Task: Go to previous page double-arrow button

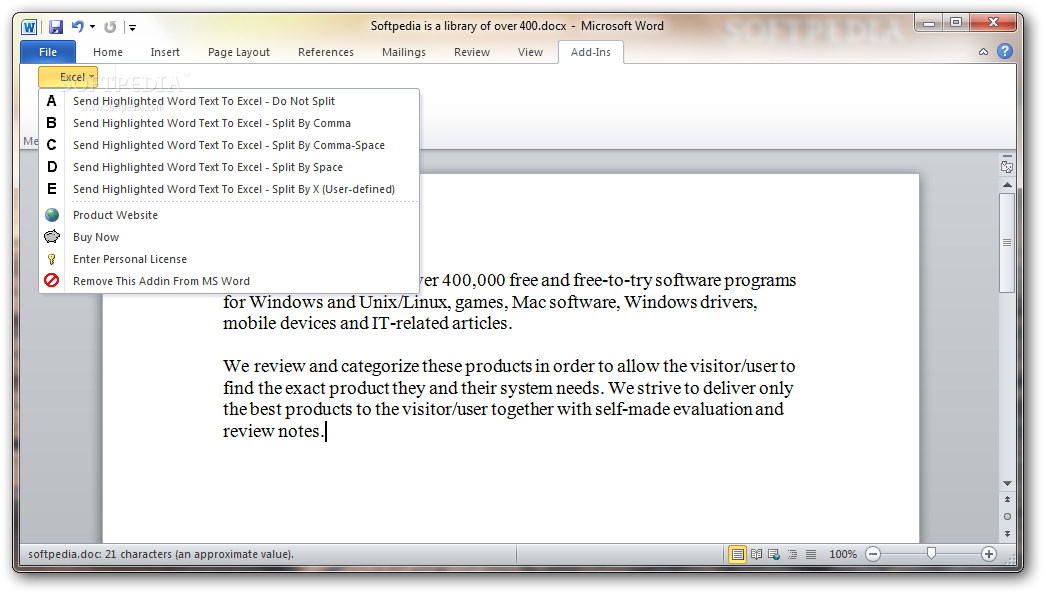Action: point(1007,499)
